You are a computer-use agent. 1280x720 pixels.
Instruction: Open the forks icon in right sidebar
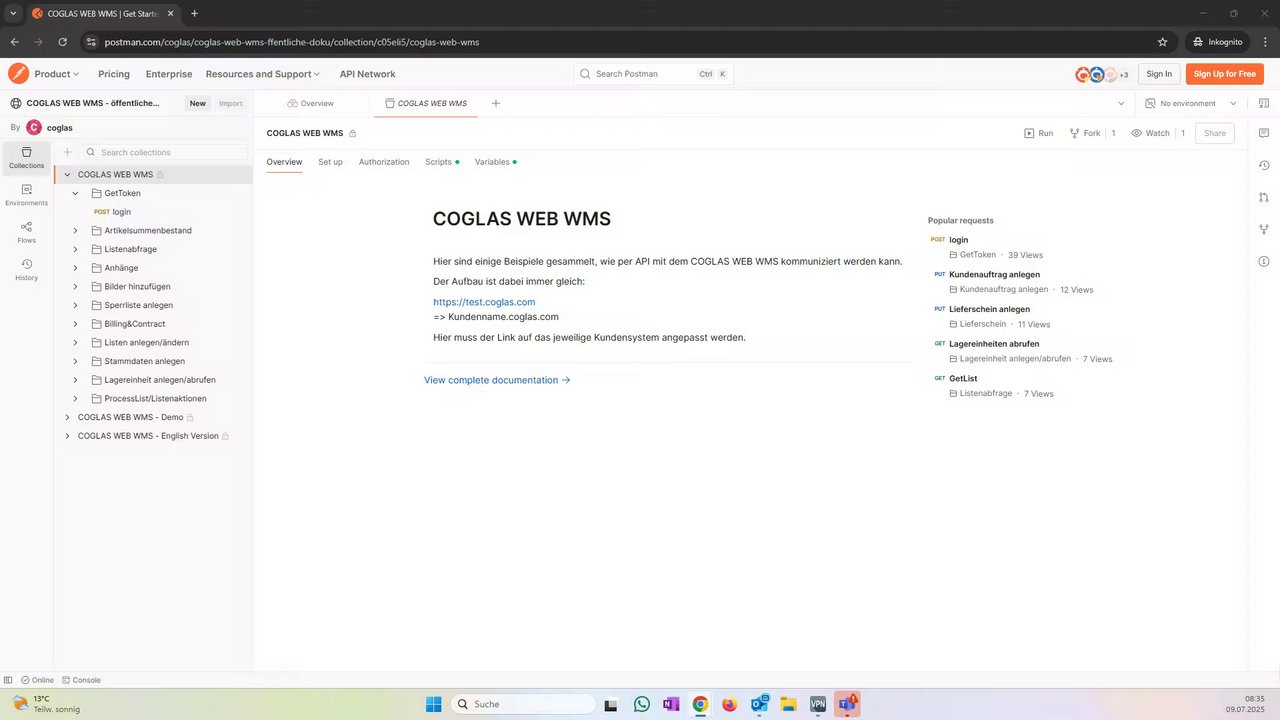point(1264,229)
